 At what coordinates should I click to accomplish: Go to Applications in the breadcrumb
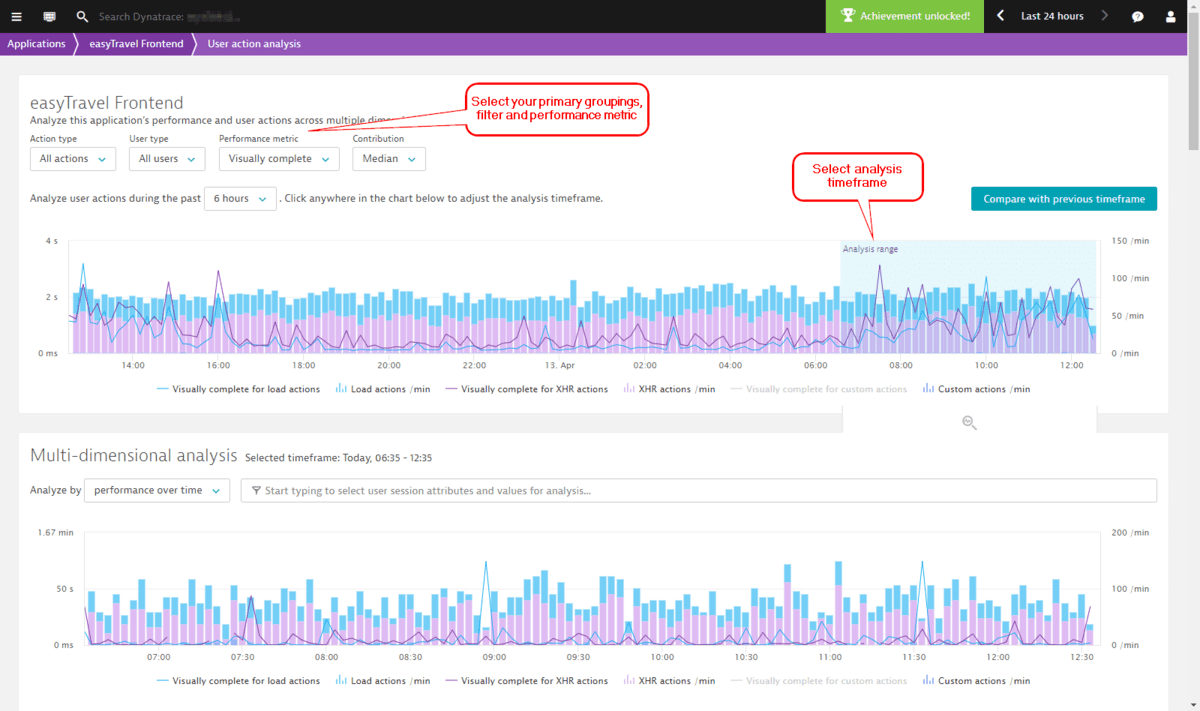[37, 43]
